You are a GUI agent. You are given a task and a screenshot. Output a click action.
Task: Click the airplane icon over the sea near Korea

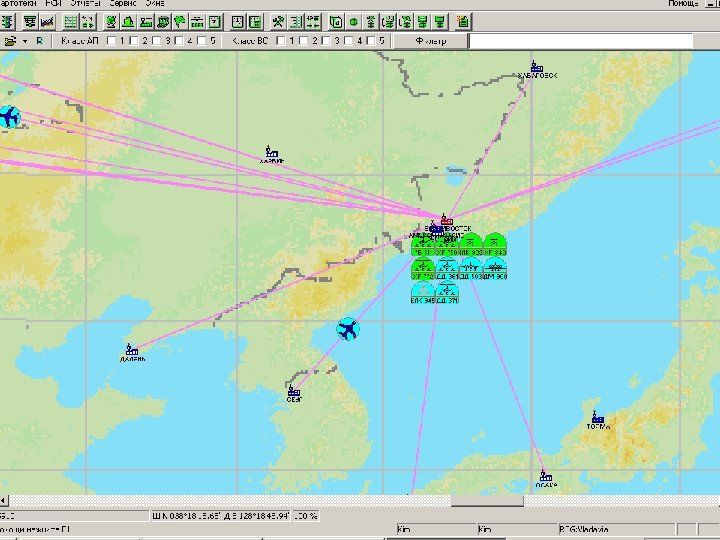(x=348, y=329)
